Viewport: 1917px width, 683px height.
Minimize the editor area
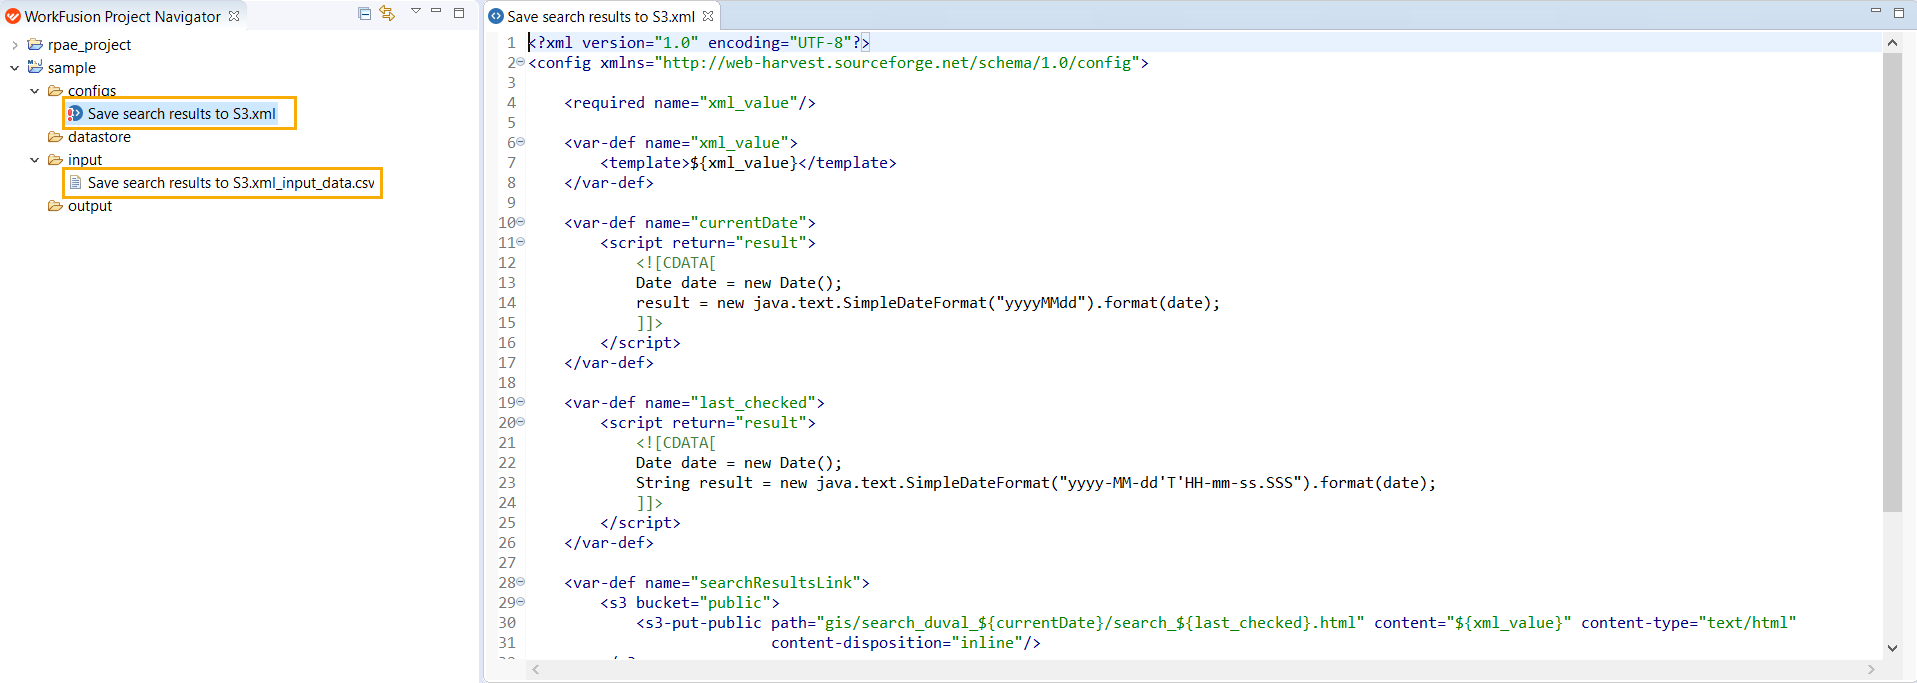[x=1876, y=11]
